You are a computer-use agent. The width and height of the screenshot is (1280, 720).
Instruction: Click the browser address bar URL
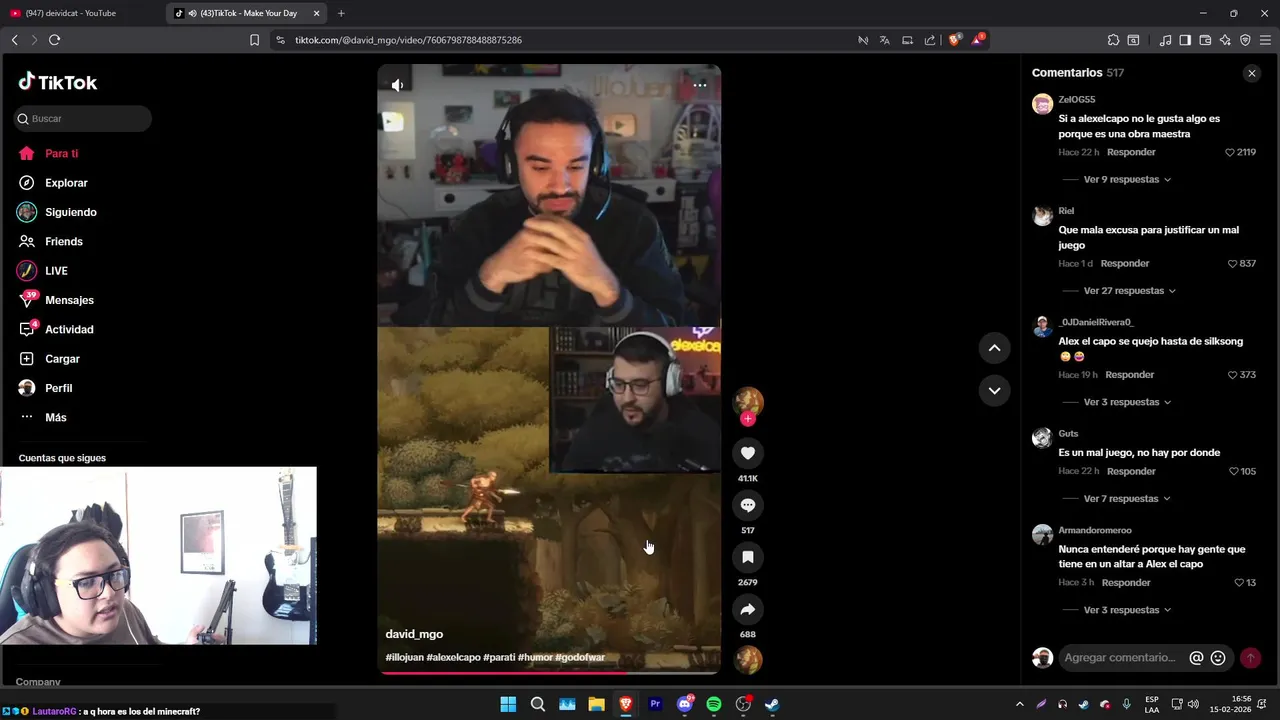click(408, 40)
